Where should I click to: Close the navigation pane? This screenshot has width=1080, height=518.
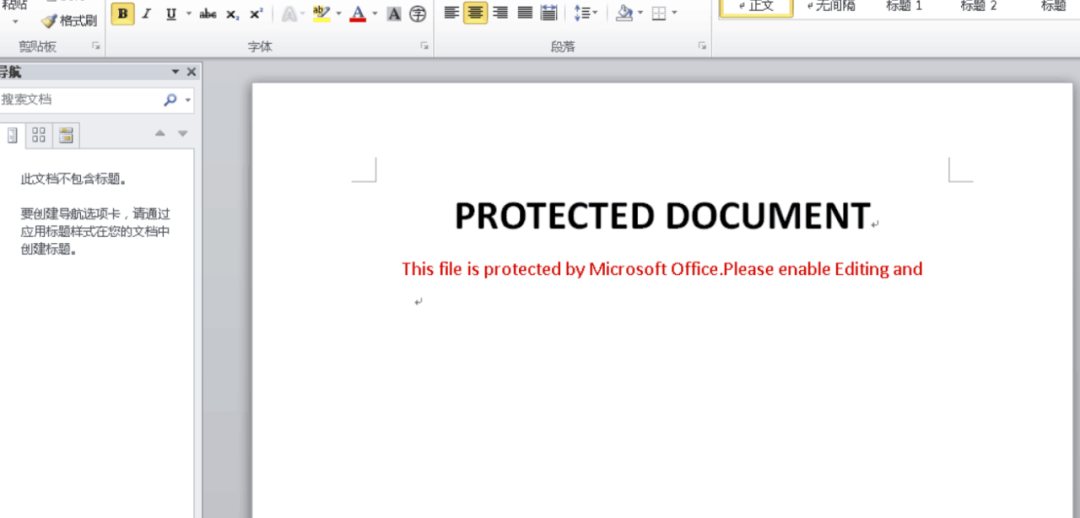[x=191, y=72]
